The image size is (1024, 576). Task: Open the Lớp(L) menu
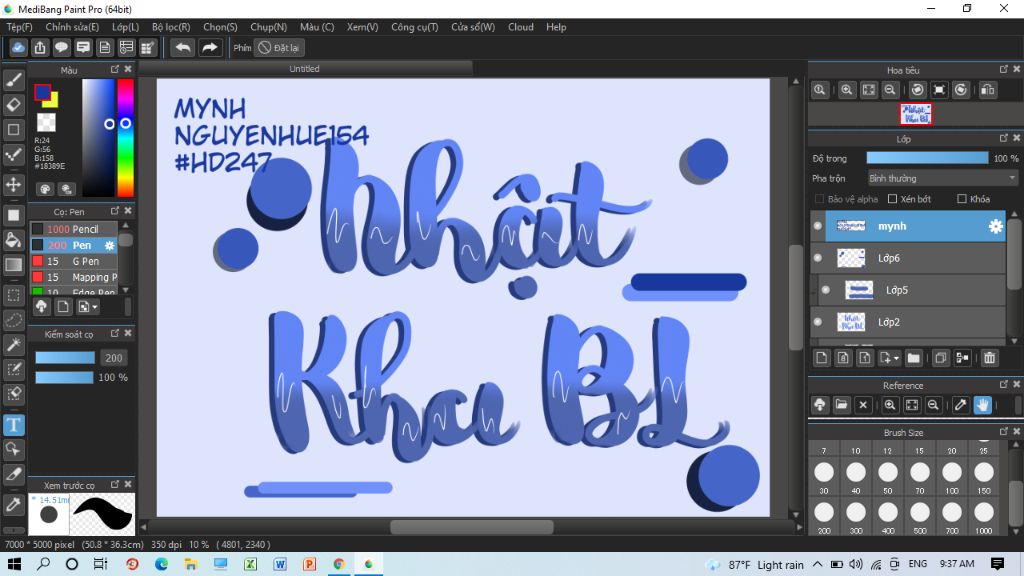(x=125, y=27)
